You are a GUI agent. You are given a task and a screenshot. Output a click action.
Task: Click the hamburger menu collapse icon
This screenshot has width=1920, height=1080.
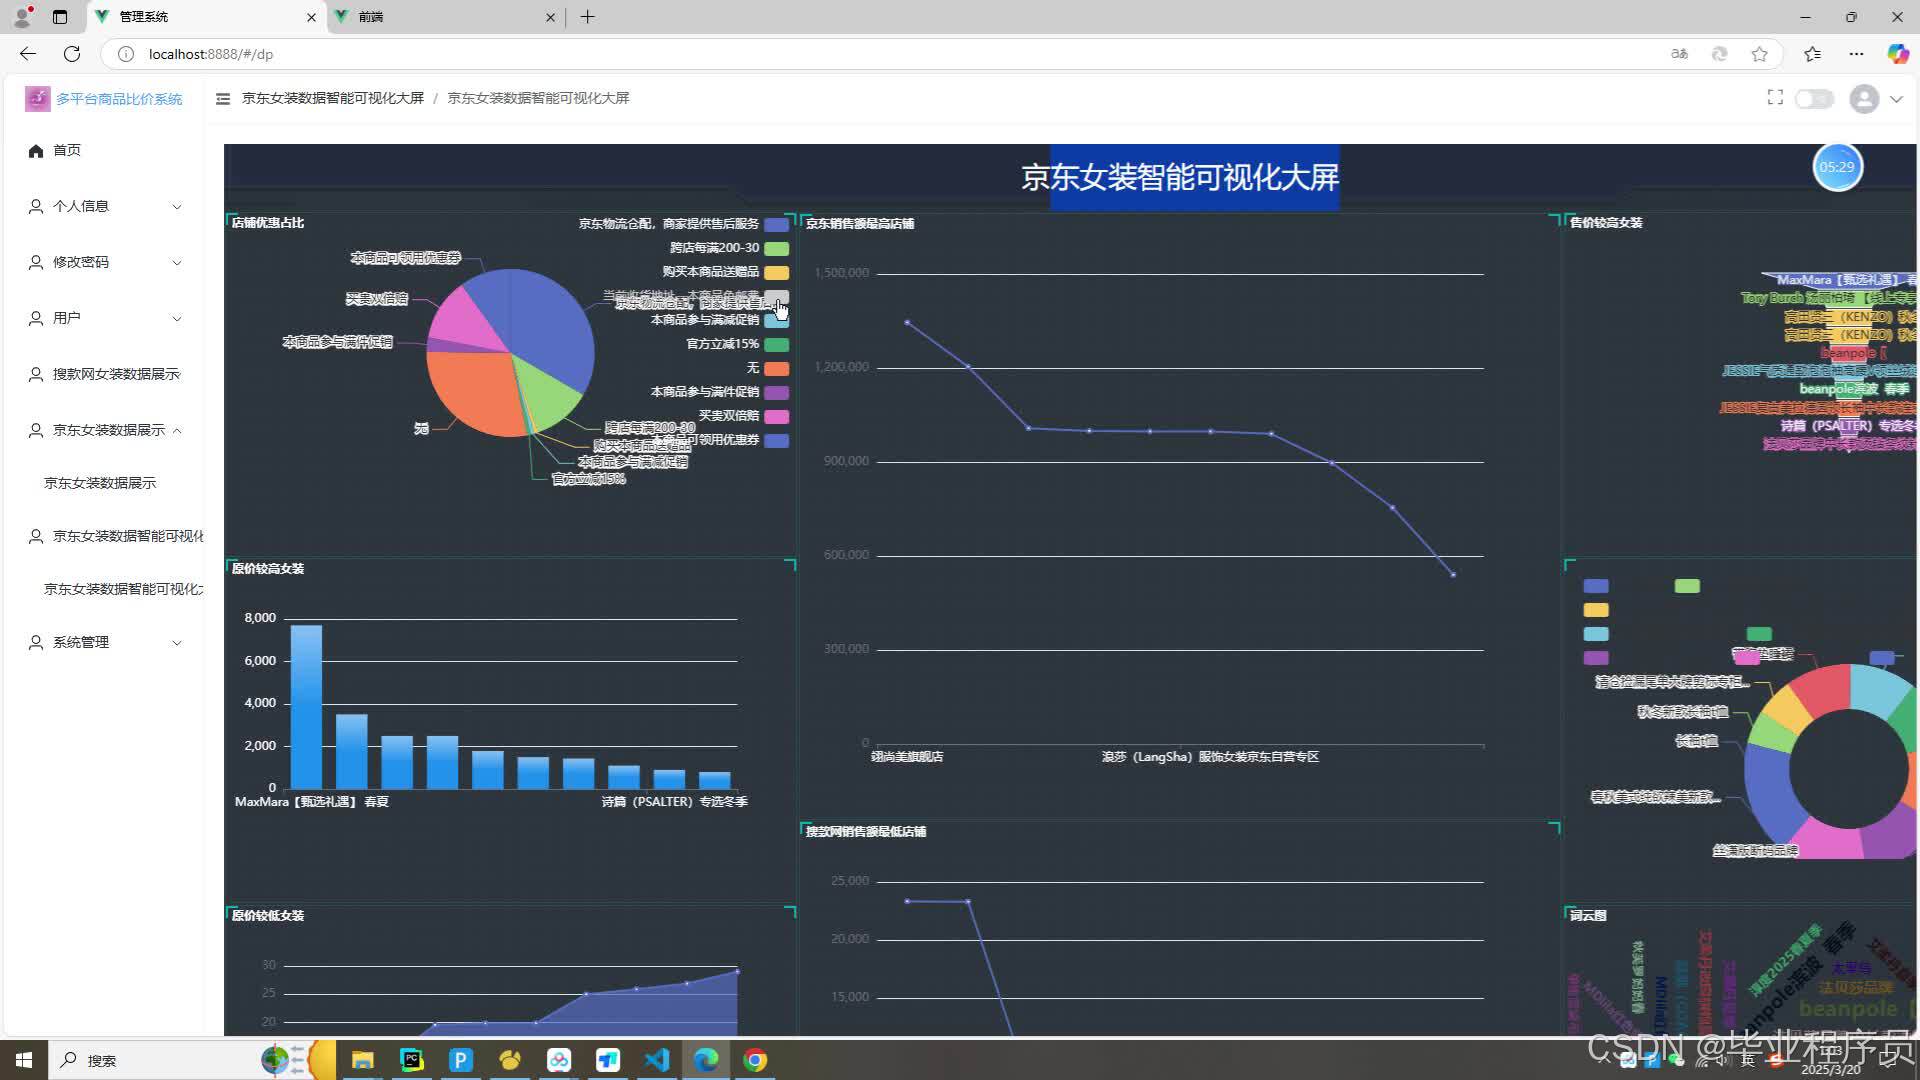223,98
